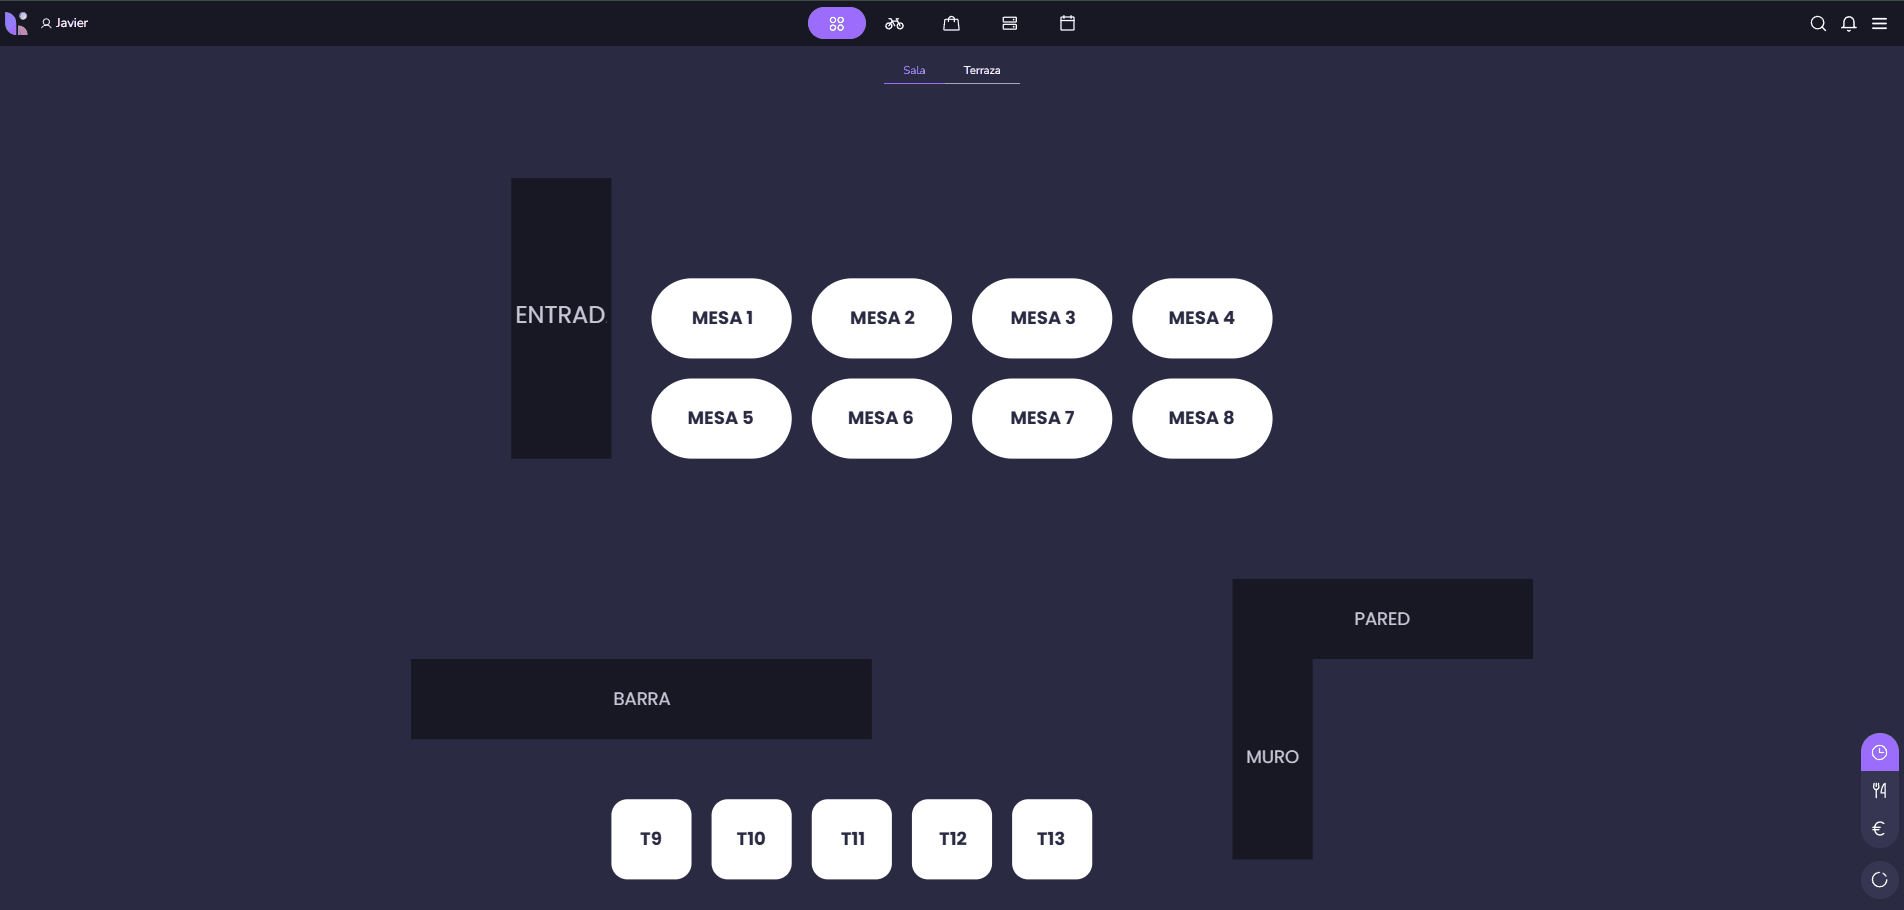
Task: Open the hamburger menu
Action: (1879, 24)
